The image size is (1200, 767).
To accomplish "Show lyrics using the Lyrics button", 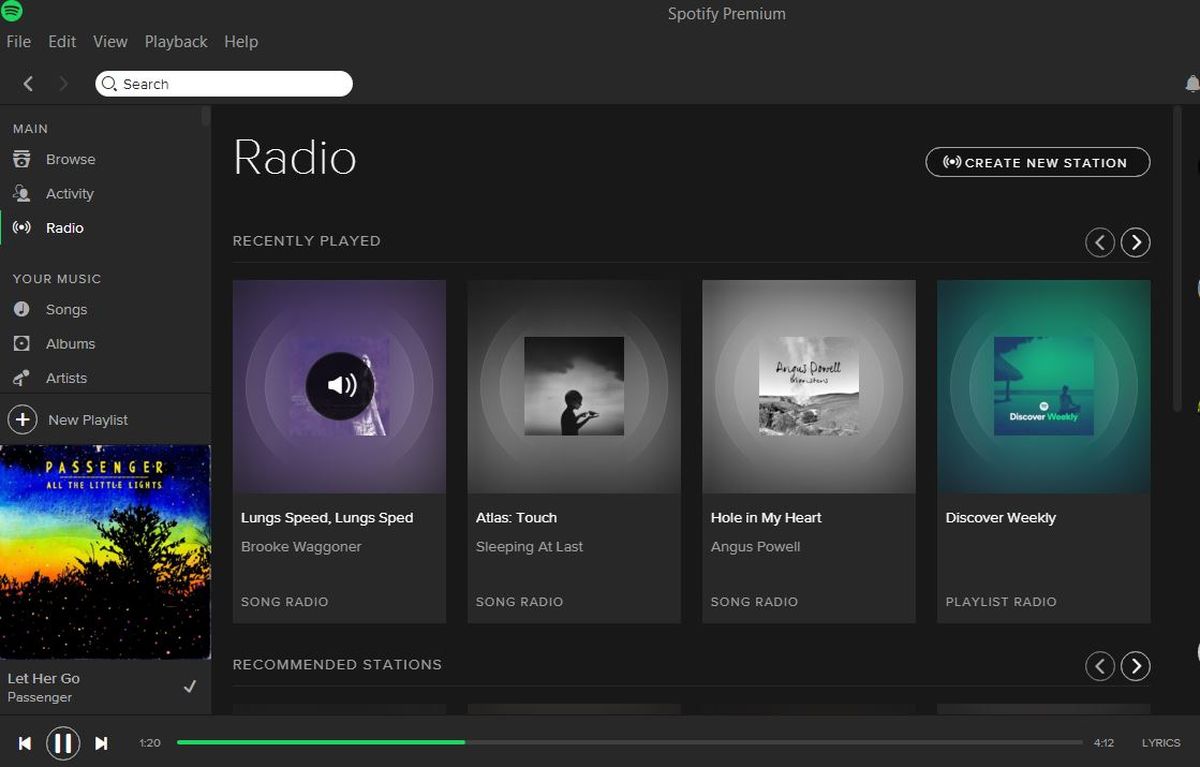I will [1161, 743].
